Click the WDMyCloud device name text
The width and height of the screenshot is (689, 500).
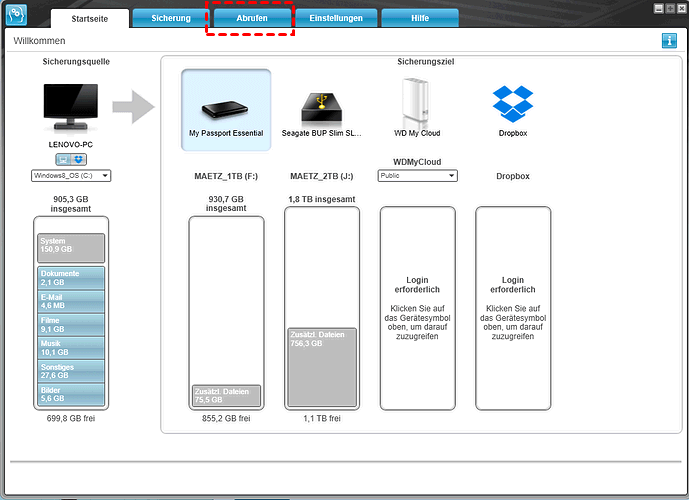click(x=417, y=162)
